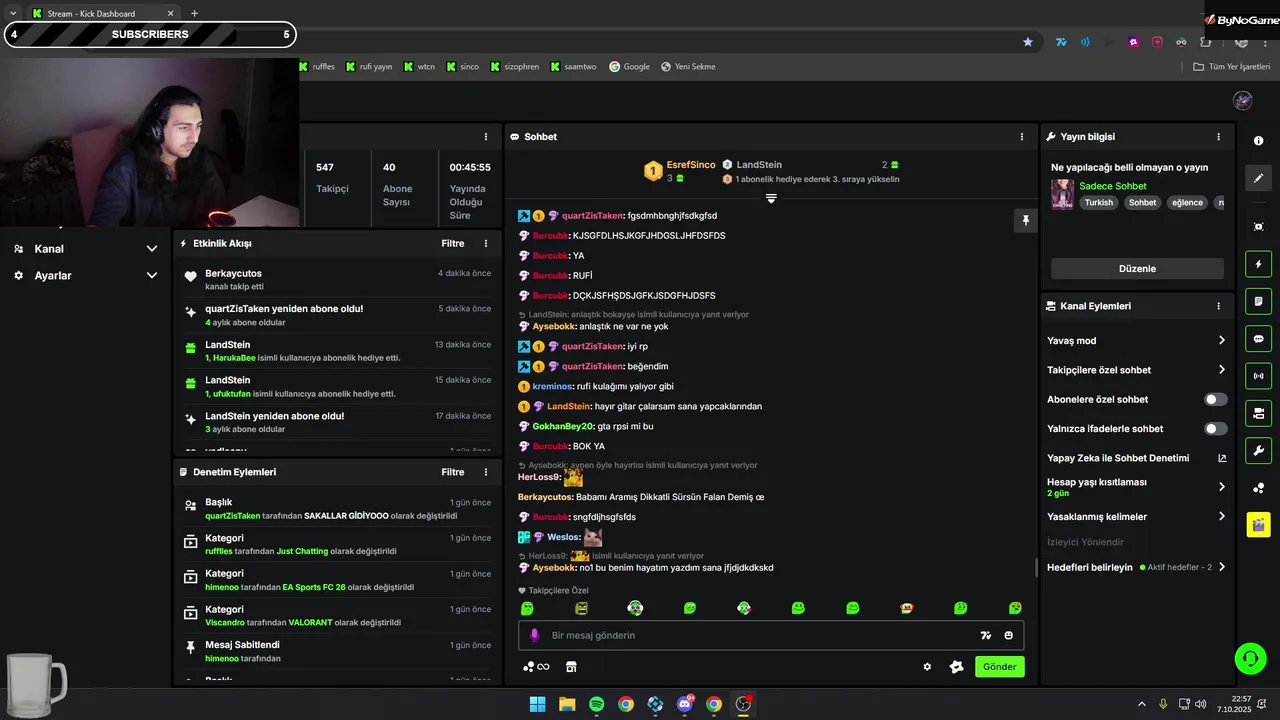Click the pencil edit icon in right sidebar
1280x720 pixels.
(x=1258, y=178)
